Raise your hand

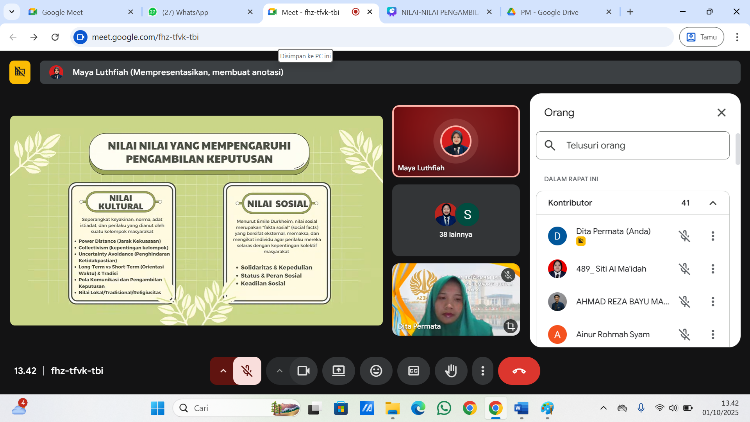(451, 370)
